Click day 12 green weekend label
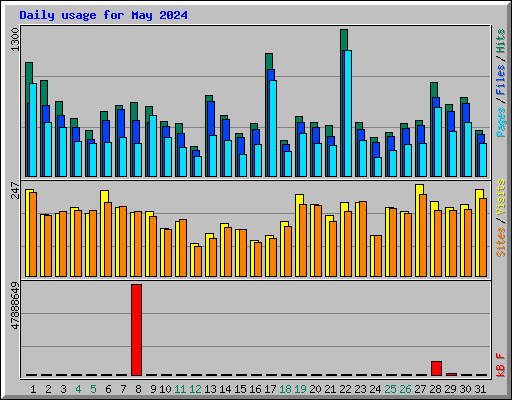This screenshot has width=512, height=400. pos(195,389)
